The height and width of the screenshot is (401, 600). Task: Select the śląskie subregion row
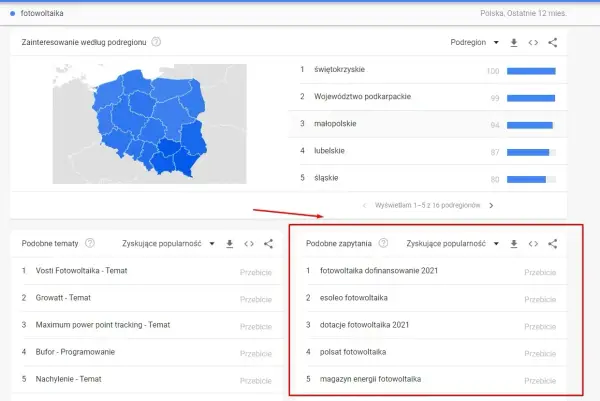pos(427,178)
